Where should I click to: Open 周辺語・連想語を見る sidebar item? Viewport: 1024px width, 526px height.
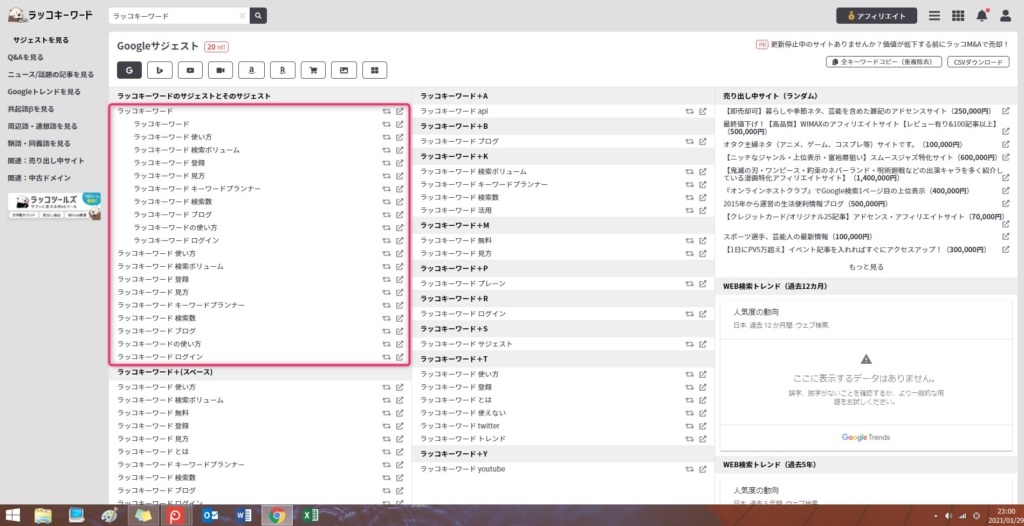coord(42,126)
